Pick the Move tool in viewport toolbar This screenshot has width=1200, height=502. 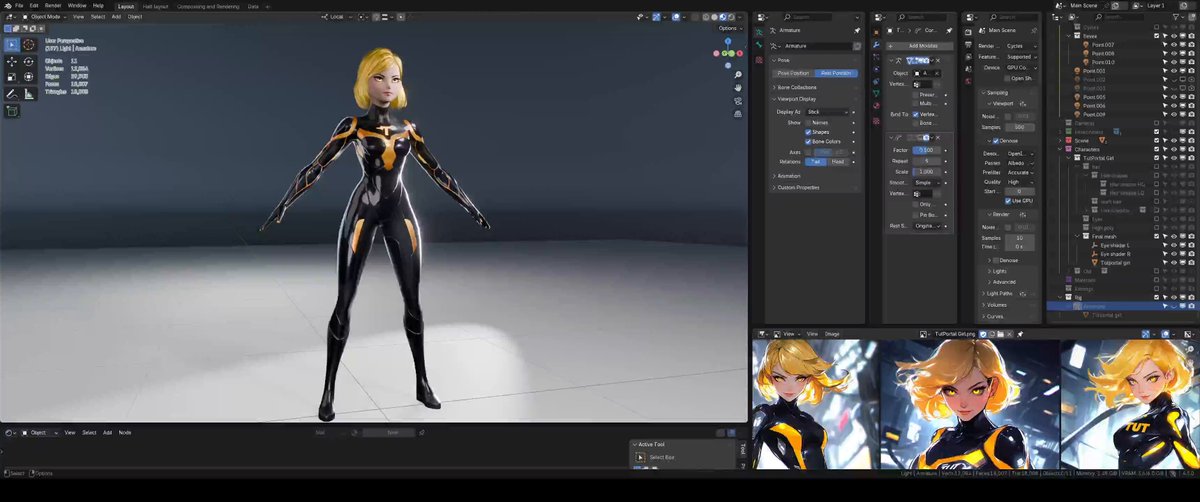pos(12,61)
